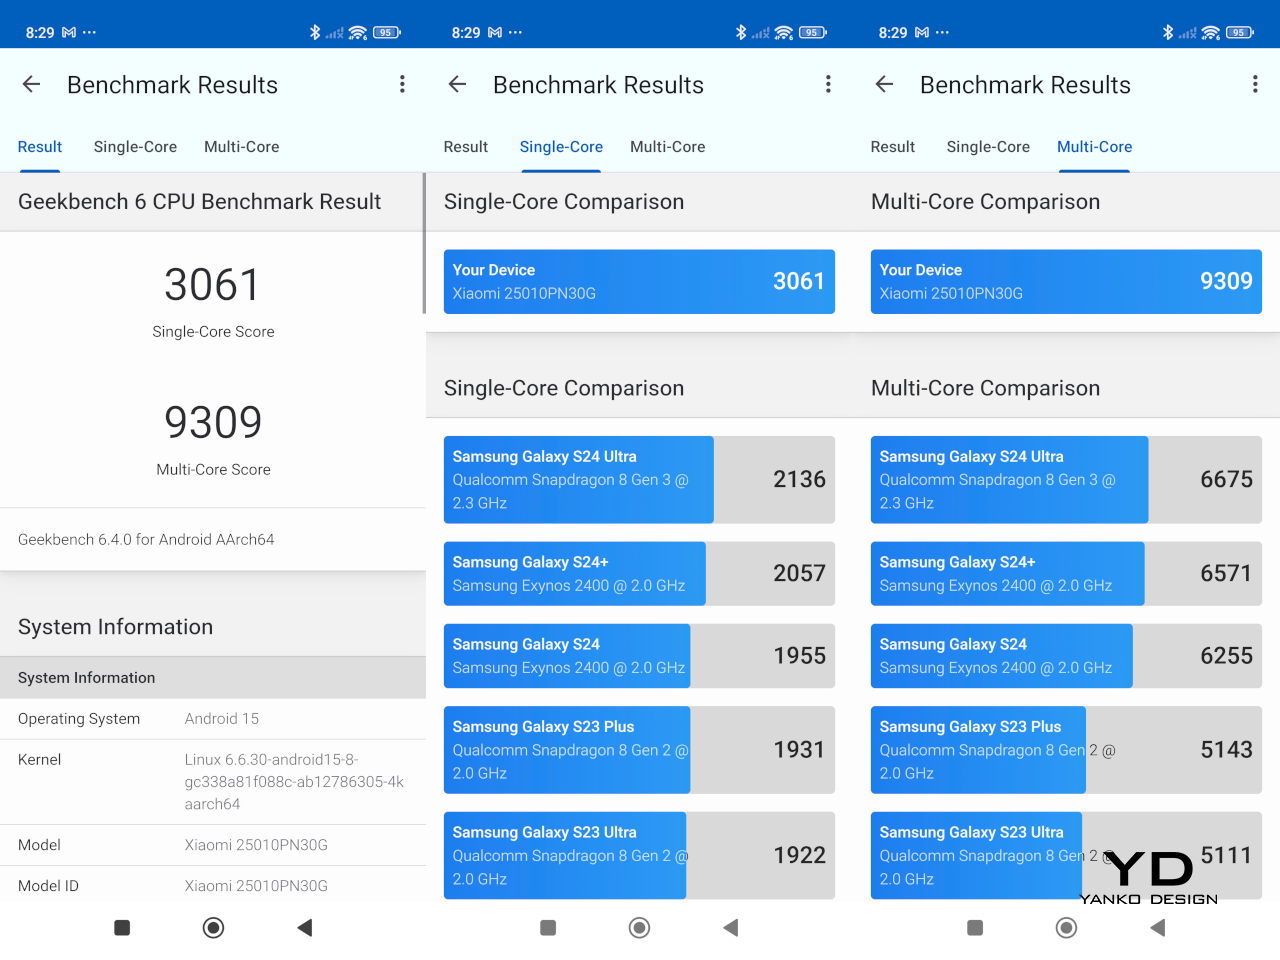Select Samsung Galaxy S24+ row scoring 6571
This screenshot has width=1280, height=960.
pos(1066,574)
